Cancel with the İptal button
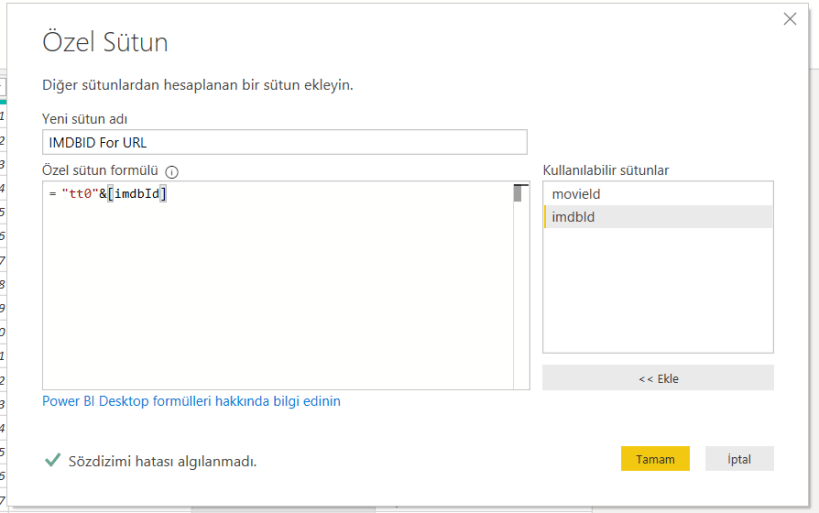This screenshot has height=513, width=819. [739, 459]
